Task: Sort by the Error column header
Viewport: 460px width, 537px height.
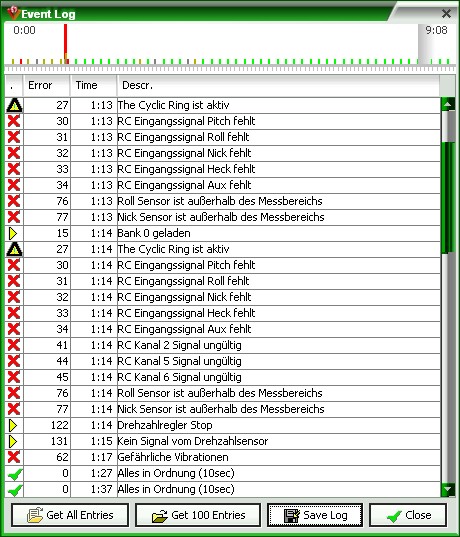Action: point(47,85)
